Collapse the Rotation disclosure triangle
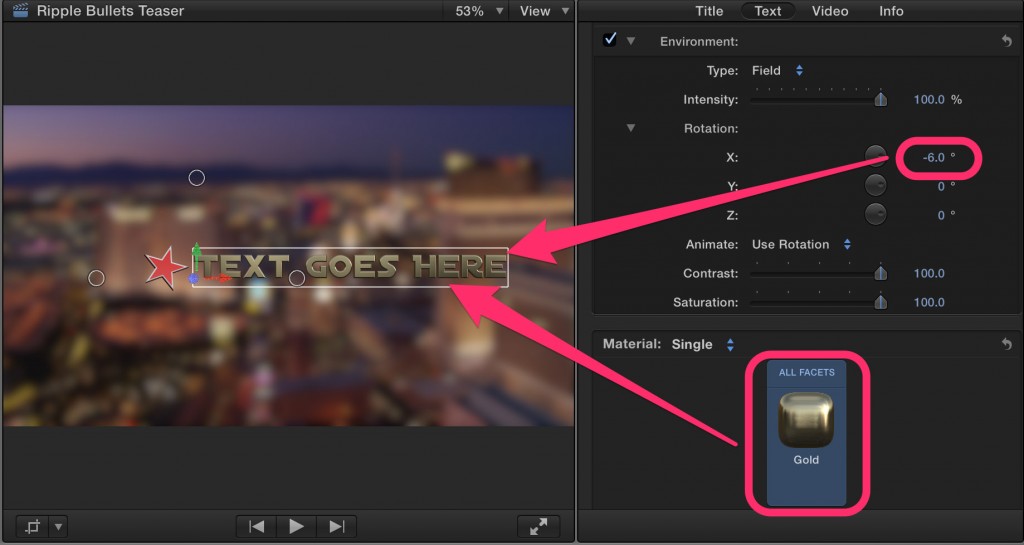This screenshot has height=545, width=1024. coord(631,128)
